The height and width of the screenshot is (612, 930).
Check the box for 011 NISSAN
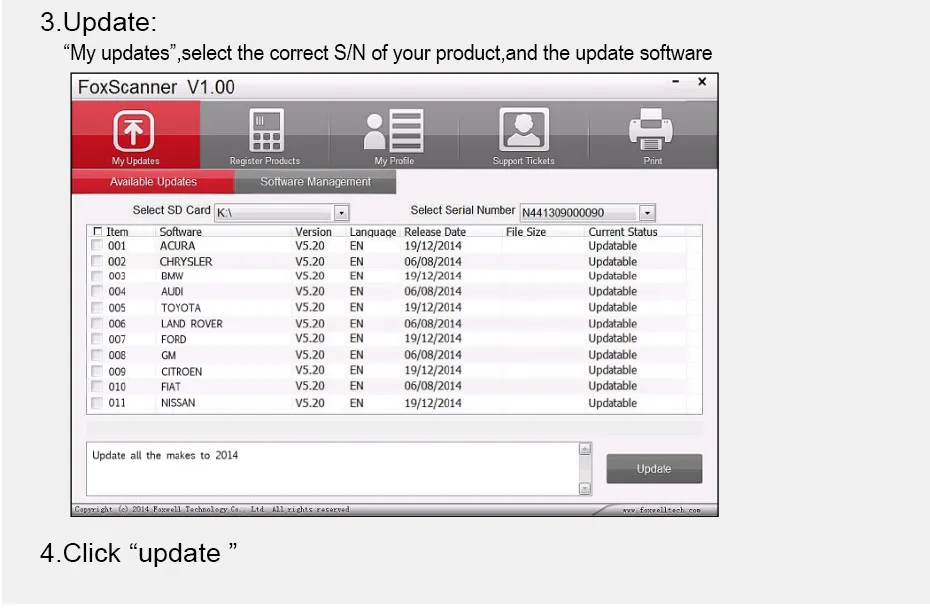coord(96,403)
